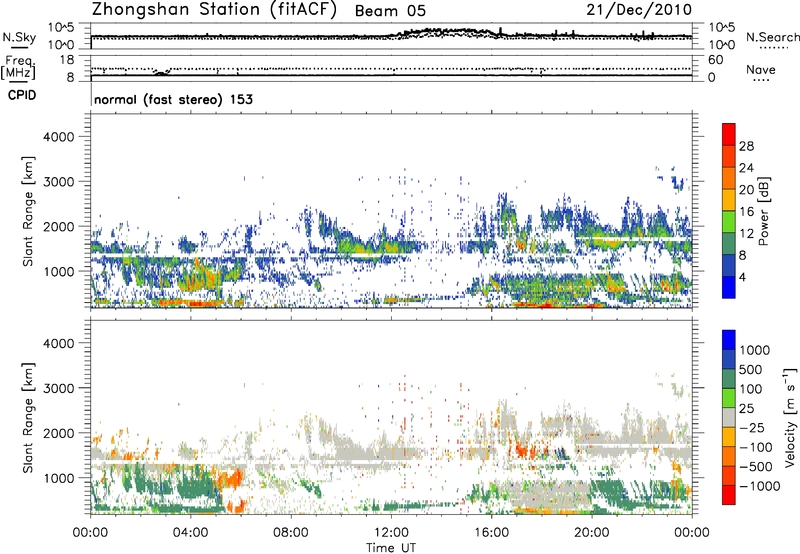This screenshot has width=800, height=554.
Task: Click the N.Sky axis label
Action: [19, 37]
